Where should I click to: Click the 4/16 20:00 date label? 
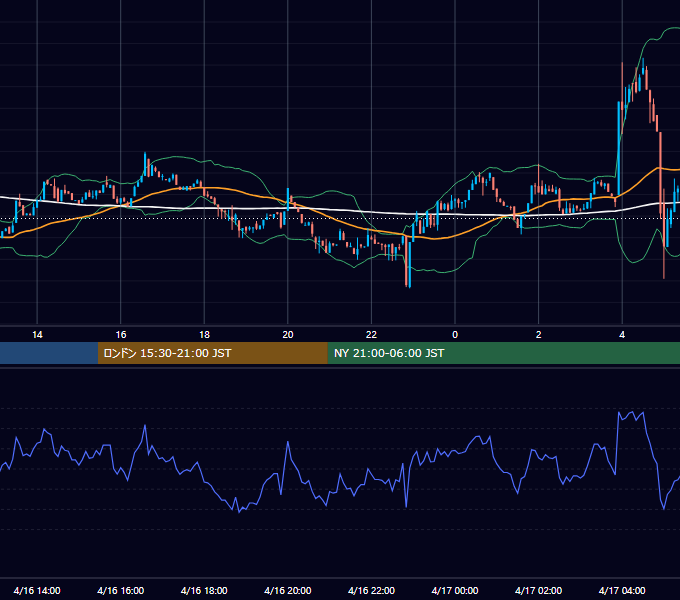tap(288, 590)
